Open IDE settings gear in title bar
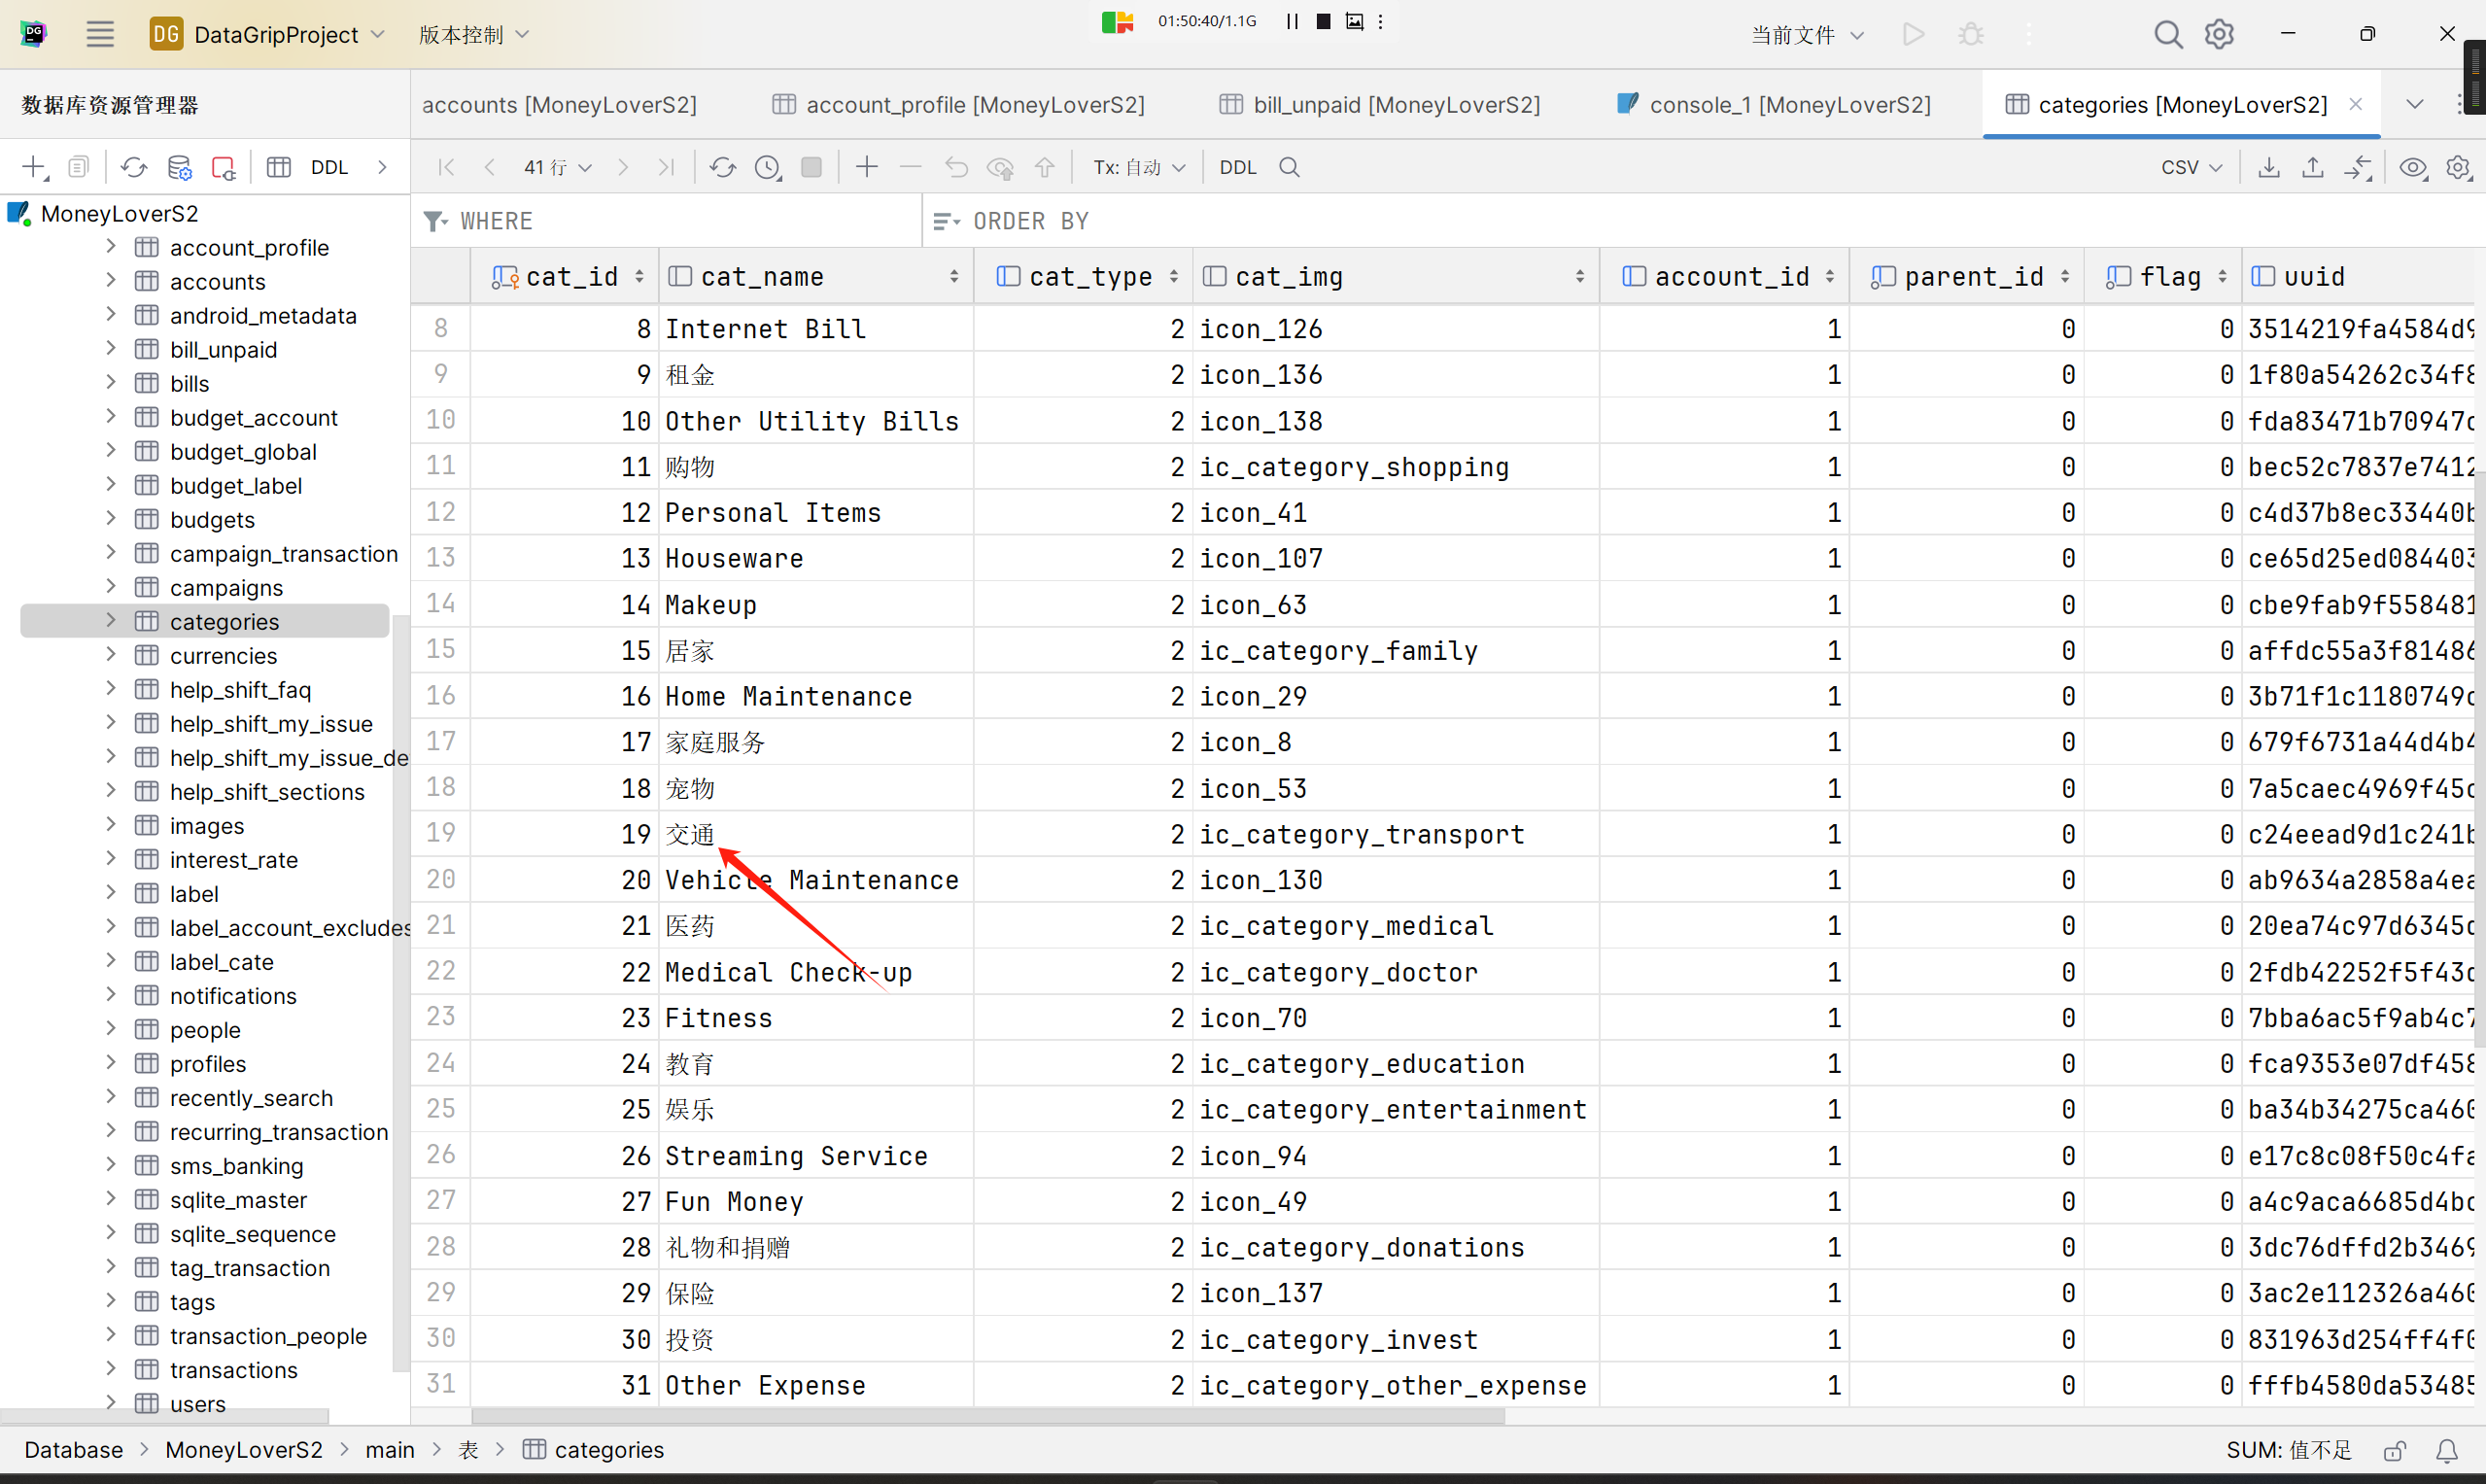 [2219, 34]
